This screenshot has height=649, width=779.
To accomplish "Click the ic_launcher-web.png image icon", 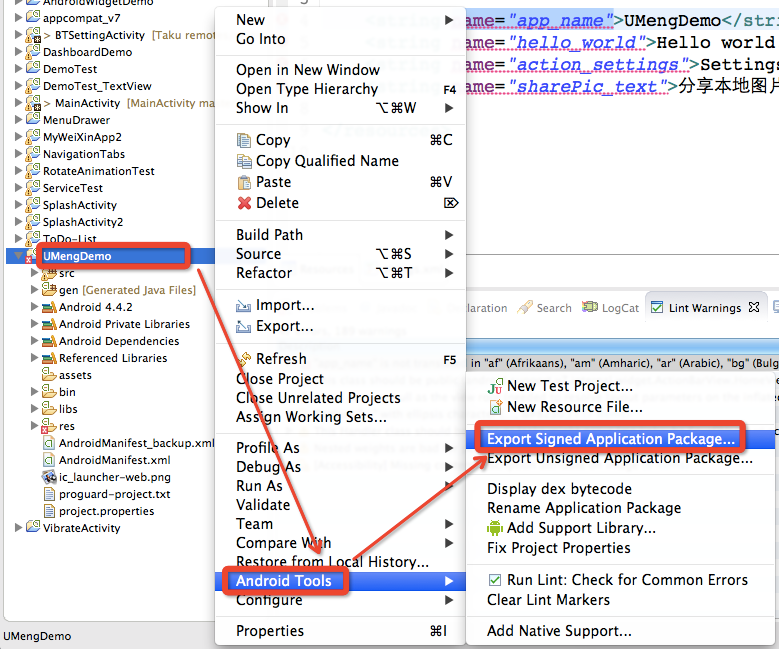I will (49, 477).
